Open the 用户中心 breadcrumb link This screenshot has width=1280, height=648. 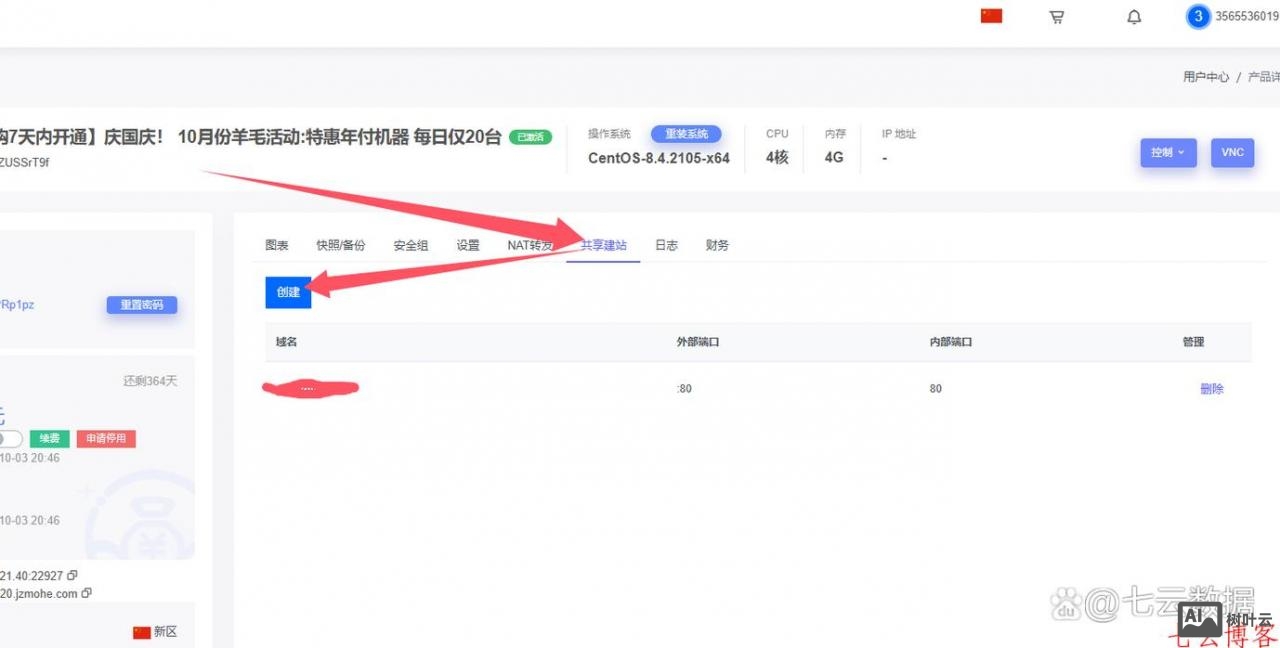(1205, 76)
